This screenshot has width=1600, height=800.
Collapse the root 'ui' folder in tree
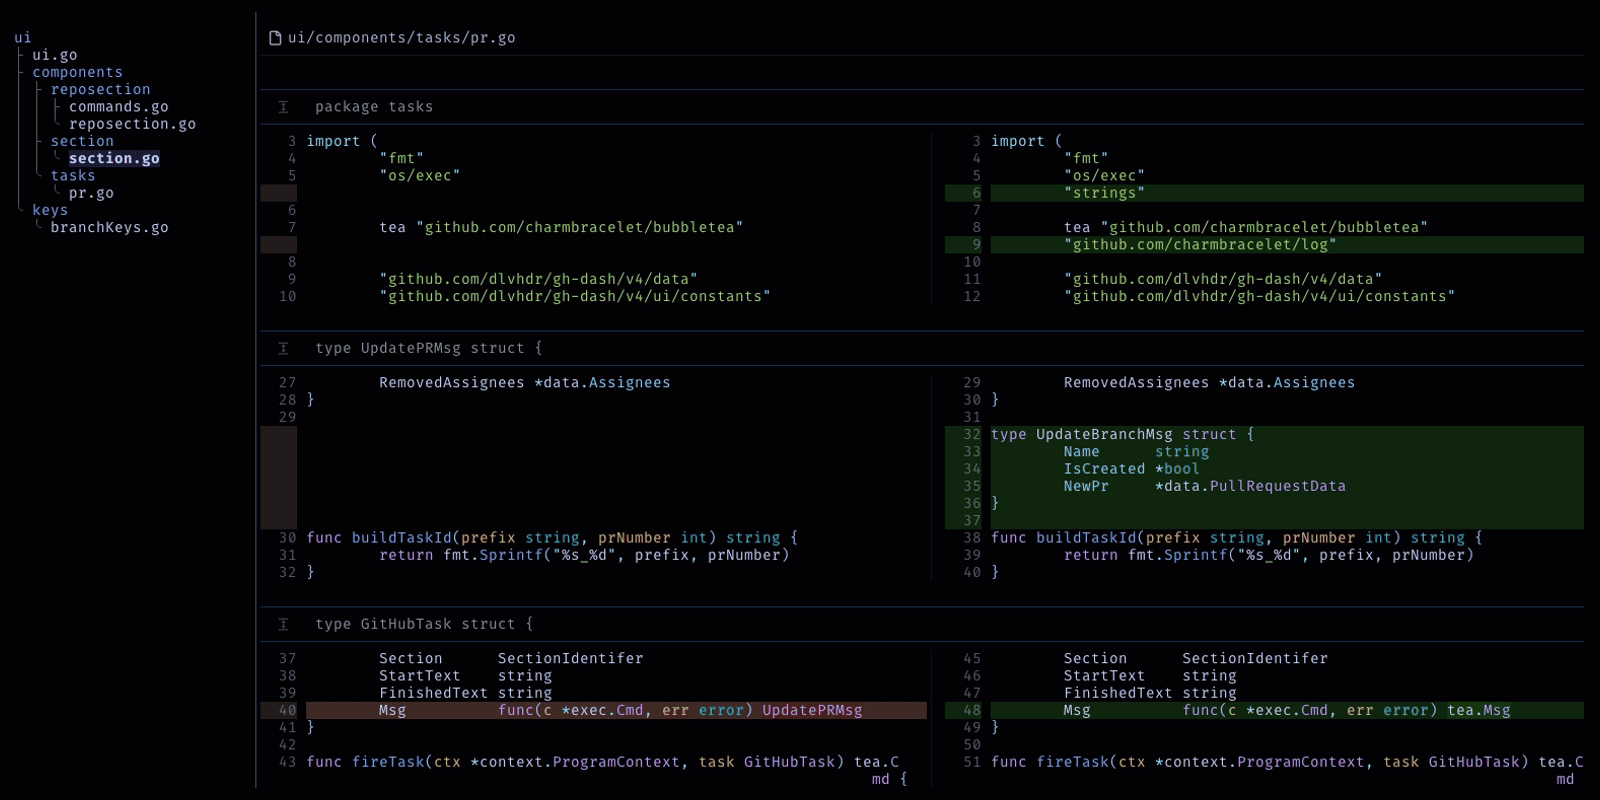[x=23, y=38]
